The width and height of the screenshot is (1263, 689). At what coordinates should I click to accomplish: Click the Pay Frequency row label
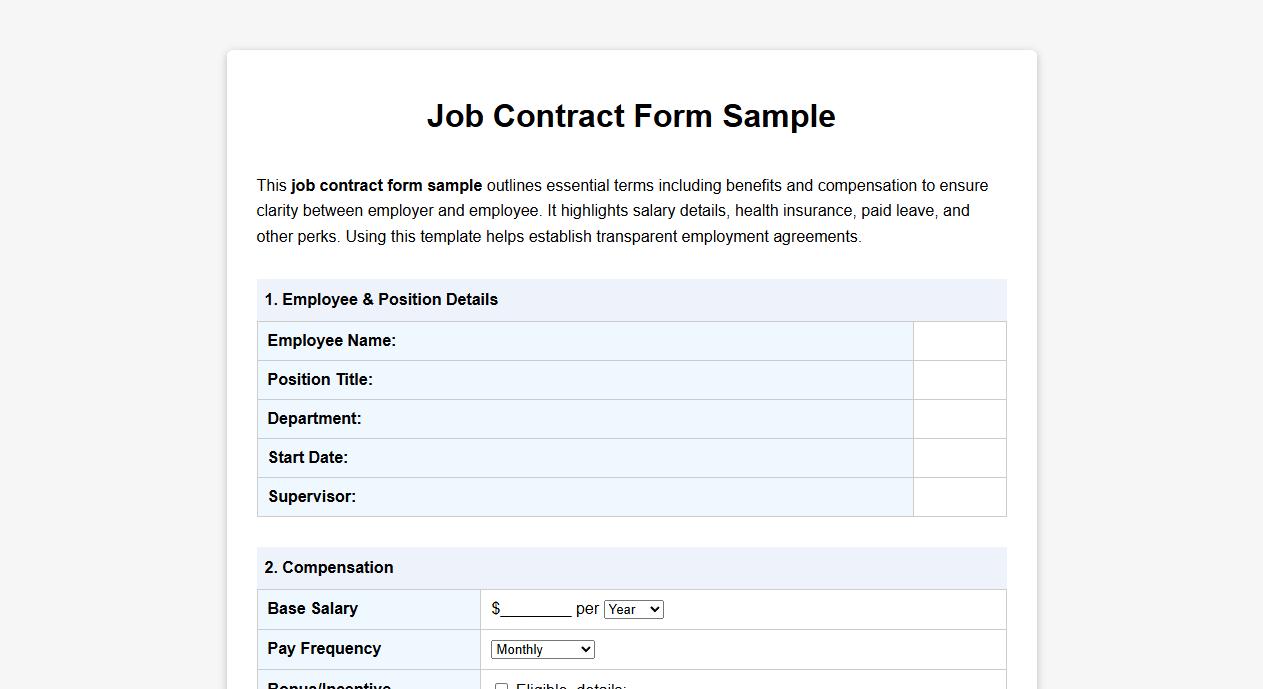322,649
